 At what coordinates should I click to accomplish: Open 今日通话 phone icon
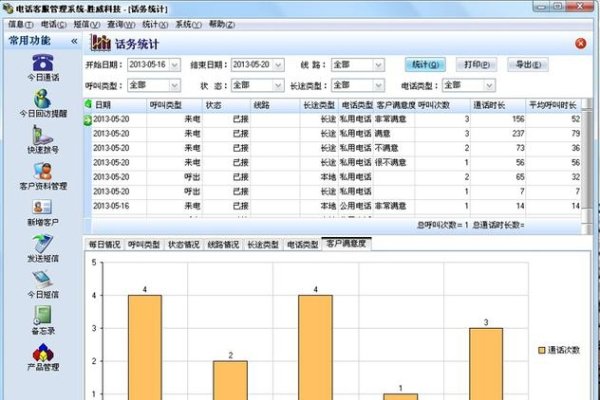pos(42,63)
